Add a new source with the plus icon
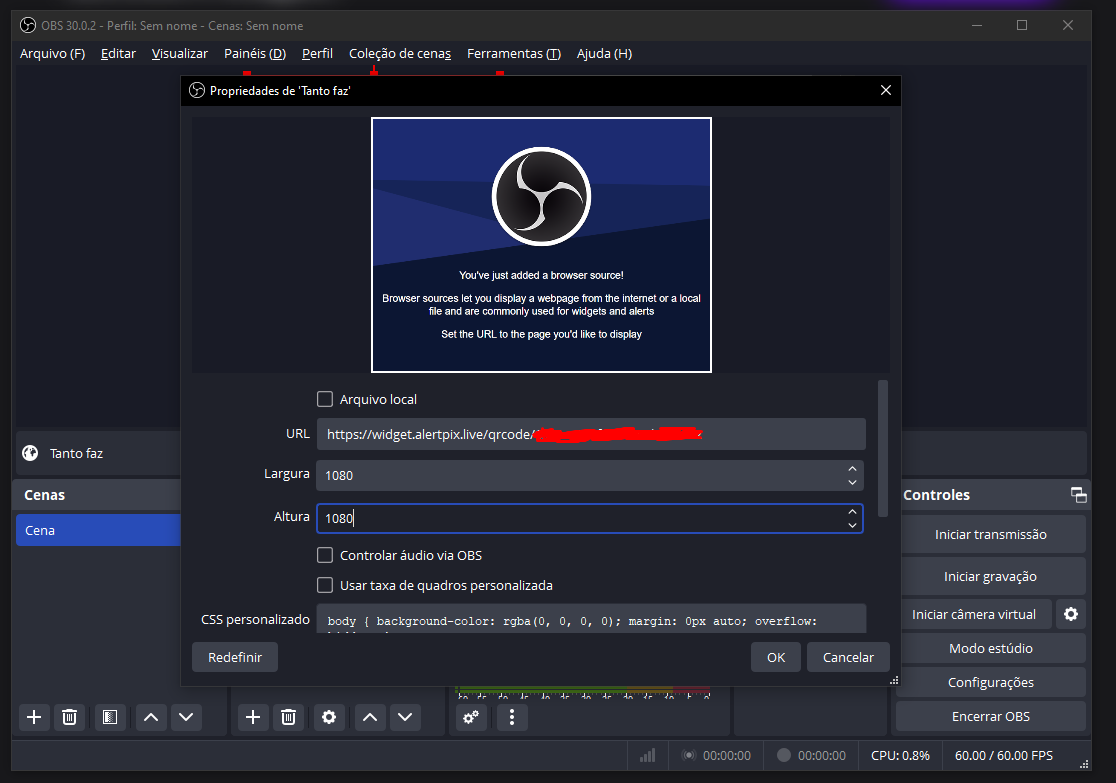 tap(252, 717)
